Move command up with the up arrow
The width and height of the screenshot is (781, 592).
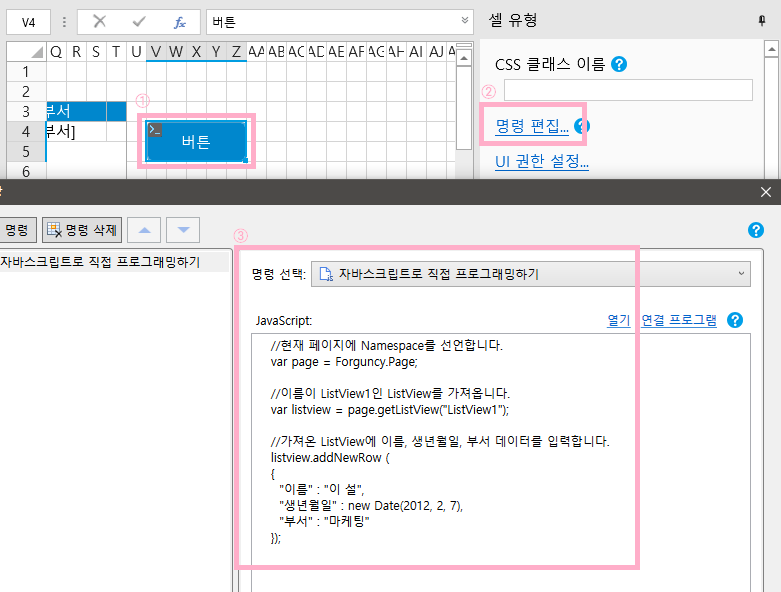coord(145,231)
